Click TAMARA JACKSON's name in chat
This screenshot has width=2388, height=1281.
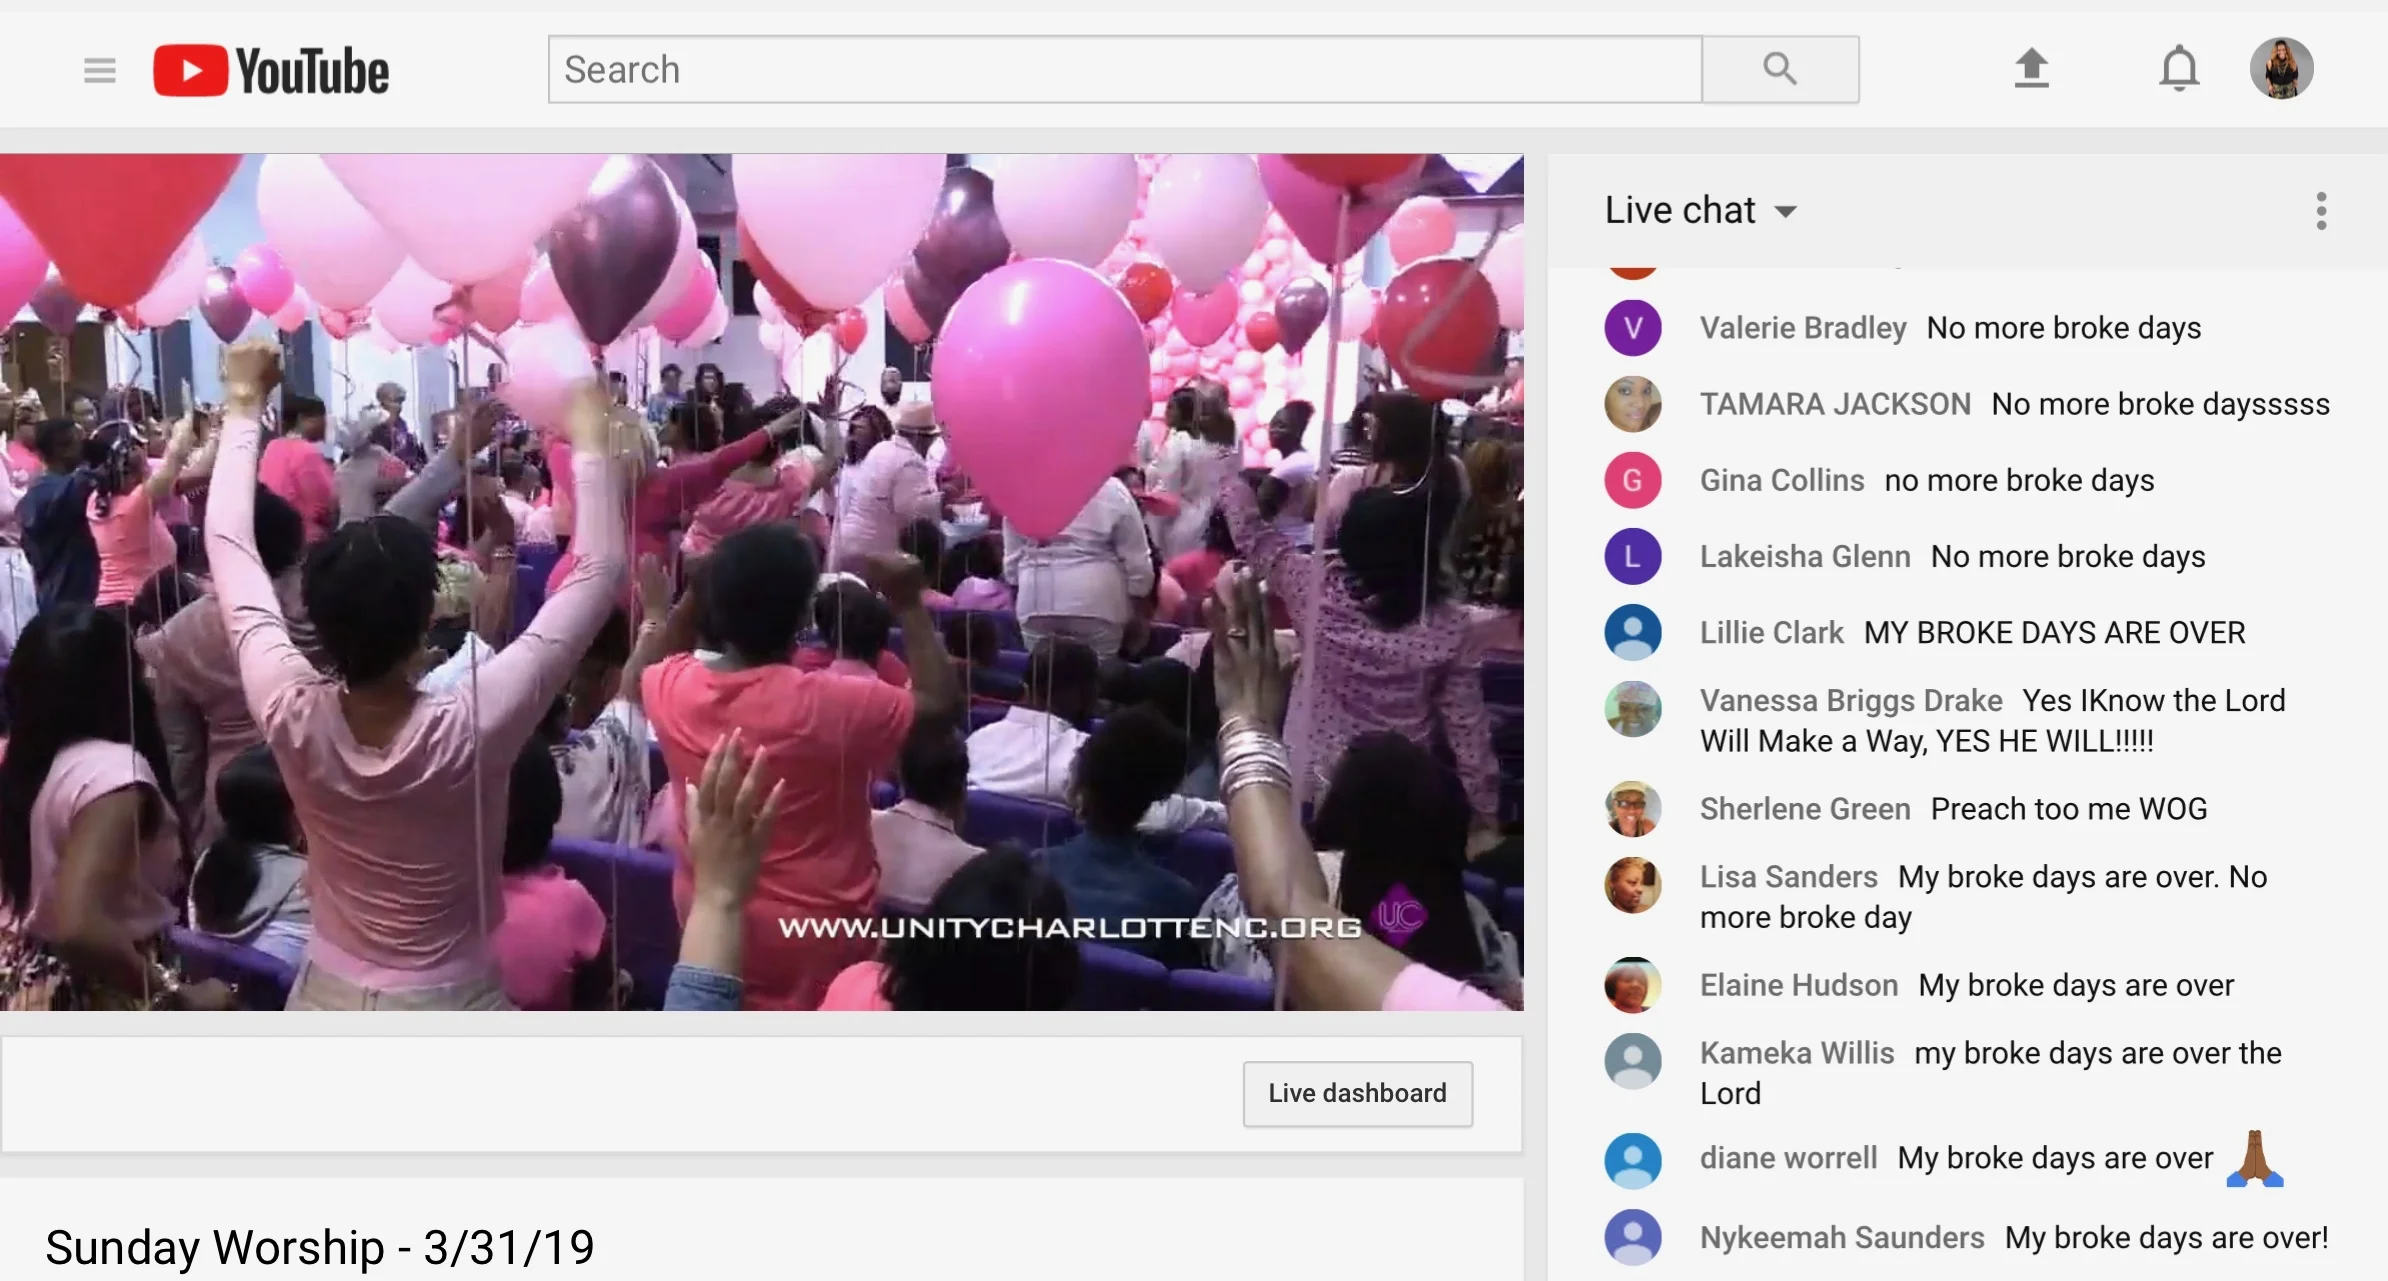[x=1835, y=404]
